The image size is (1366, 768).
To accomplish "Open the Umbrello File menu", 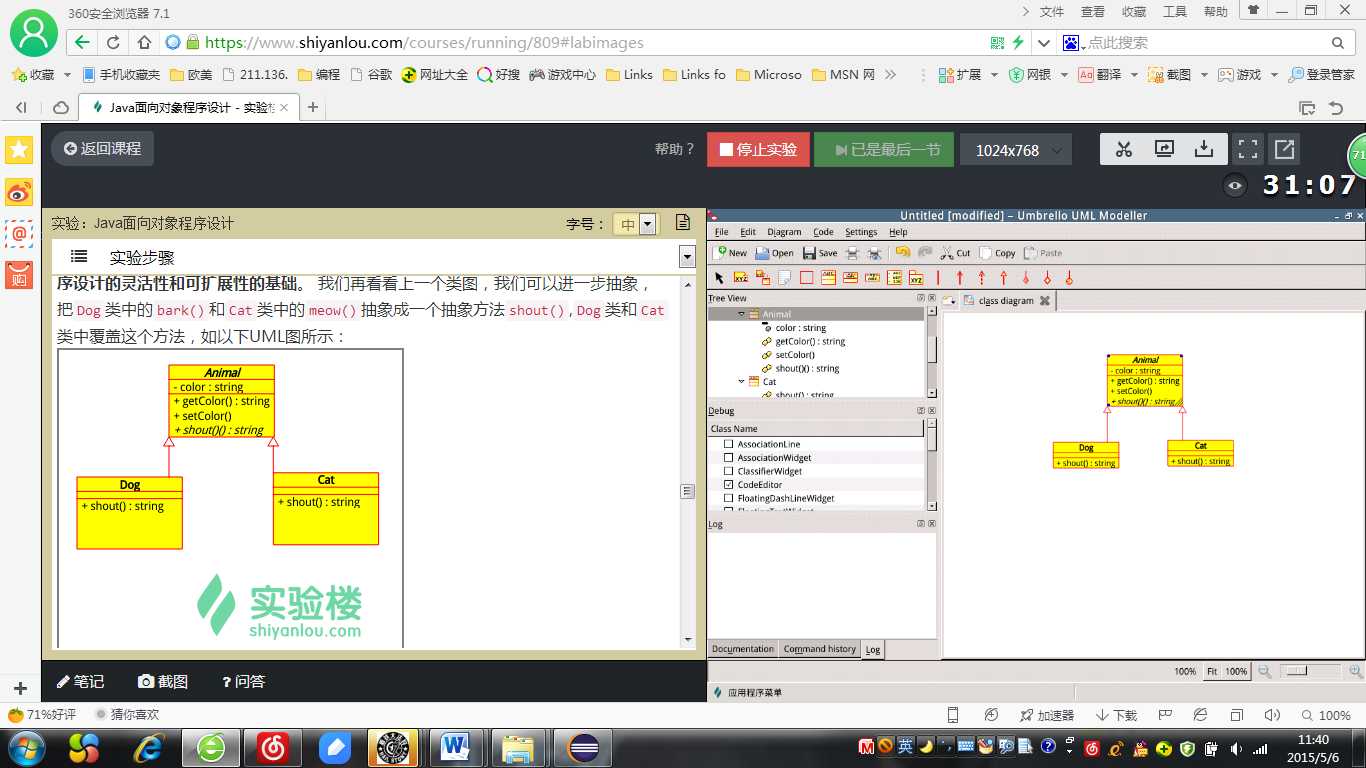I will tap(721, 232).
